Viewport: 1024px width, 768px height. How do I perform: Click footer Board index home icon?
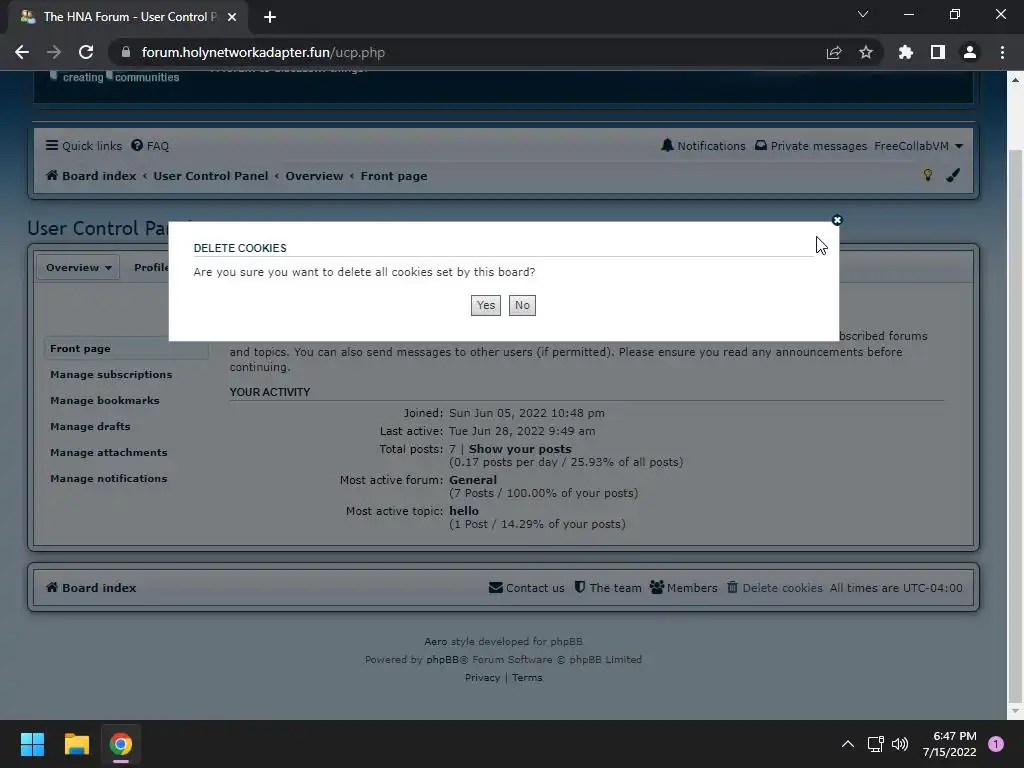(52, 588)
